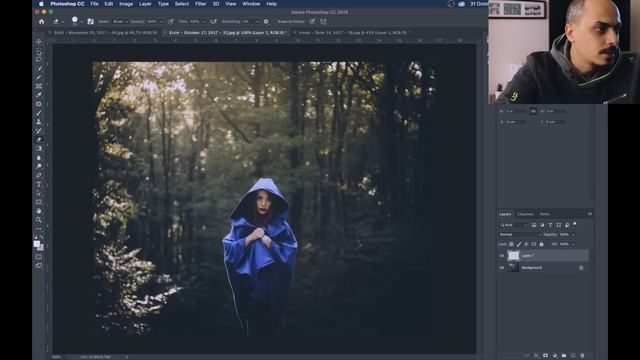
Task: Open the Normal blend mode dropdown
Action: [x=520, y=235]
